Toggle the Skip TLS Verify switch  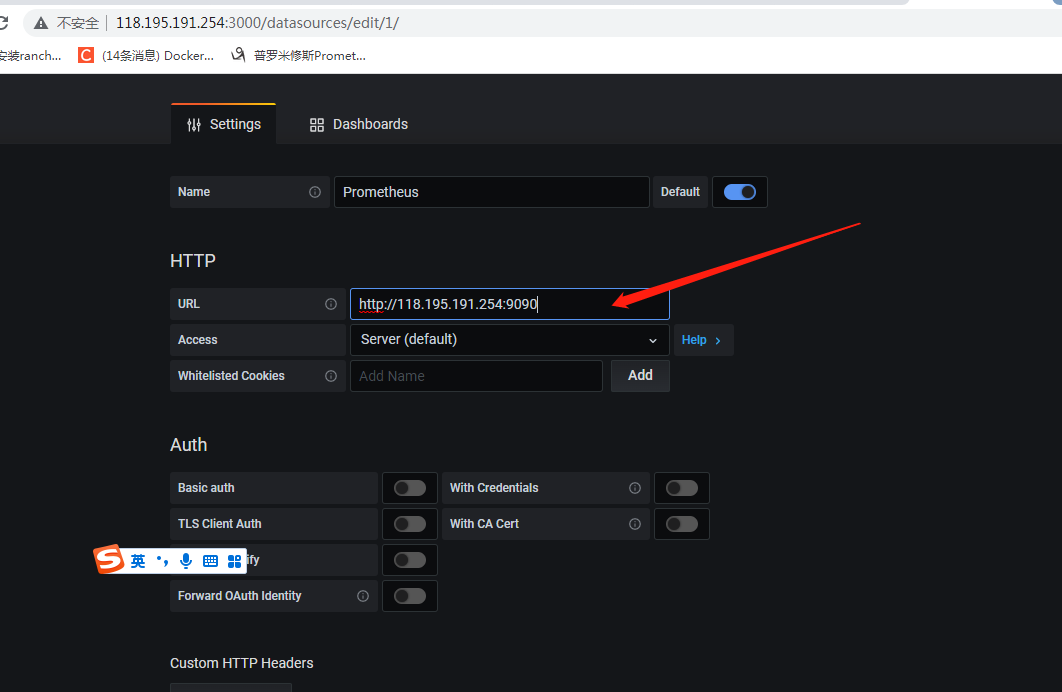[410, 560]
